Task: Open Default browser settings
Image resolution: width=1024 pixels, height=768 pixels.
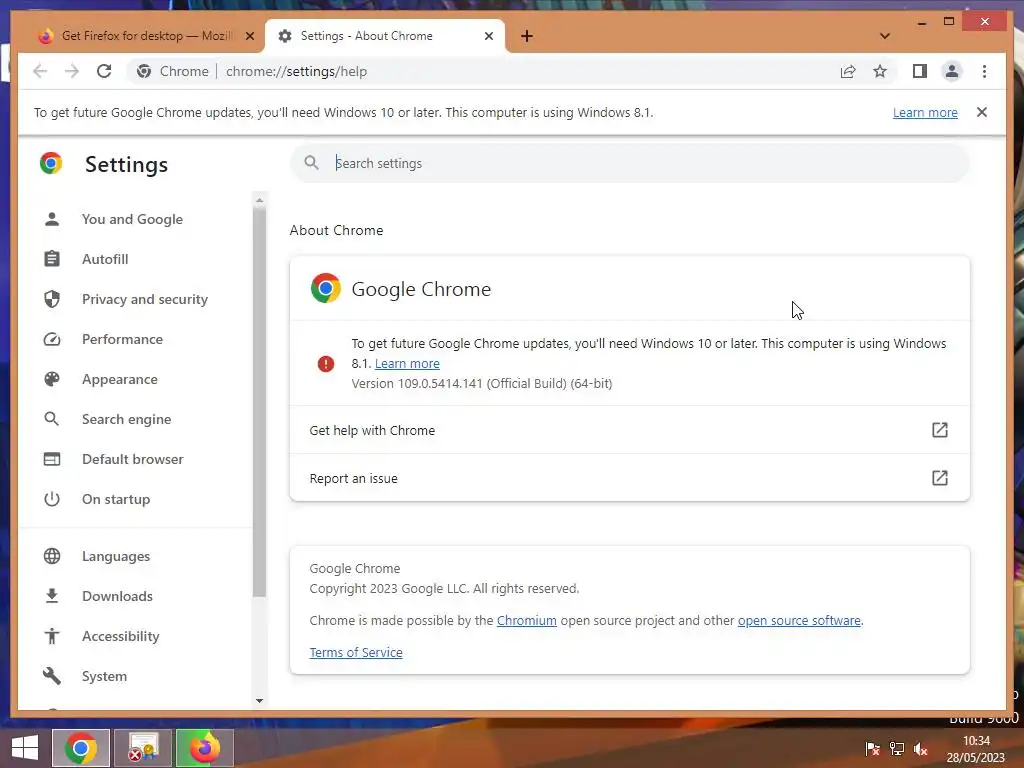Action: click(133, 459)
